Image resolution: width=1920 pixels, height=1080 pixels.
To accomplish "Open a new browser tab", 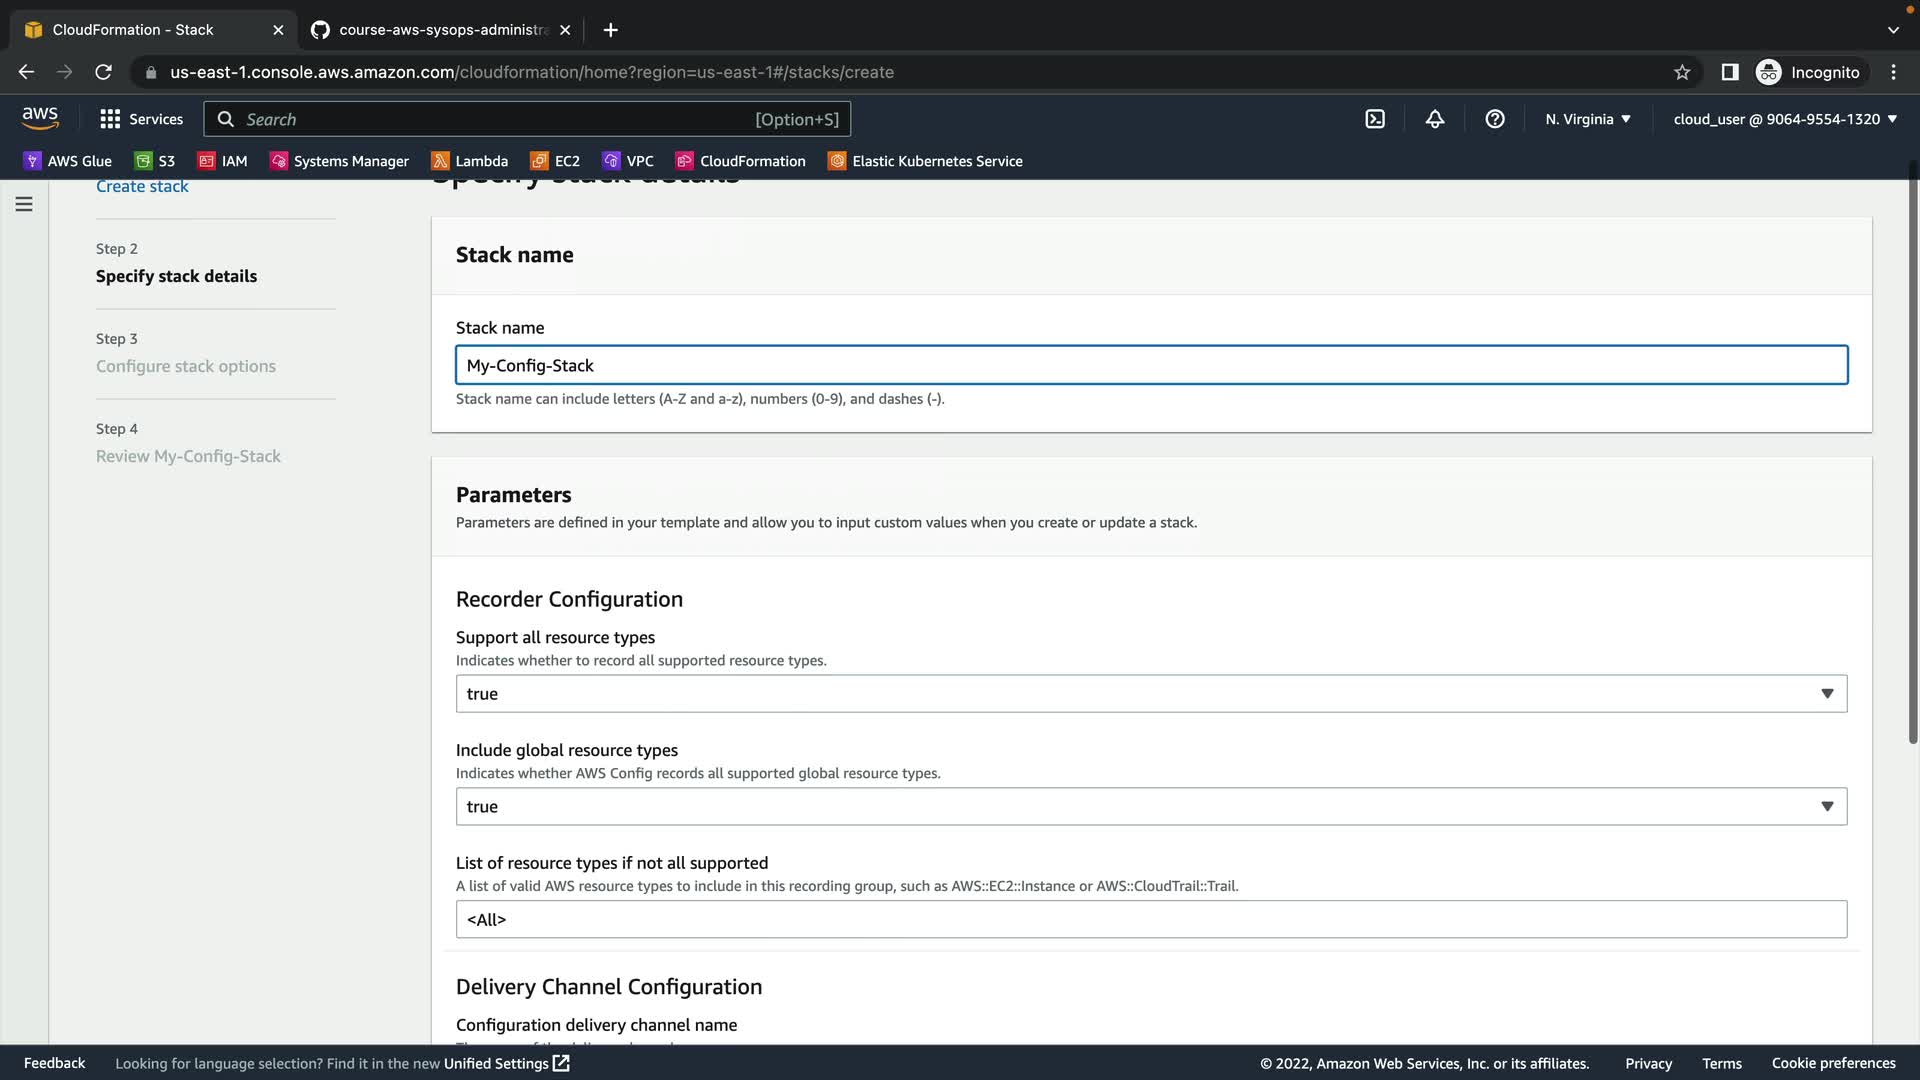I will point(611,30).
